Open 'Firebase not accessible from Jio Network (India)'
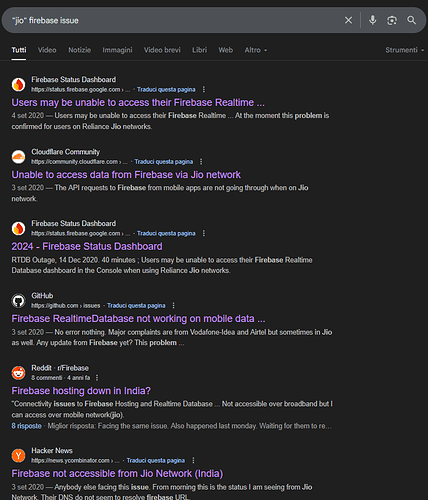This screenshot has height=500, width=428. [117, 474]
